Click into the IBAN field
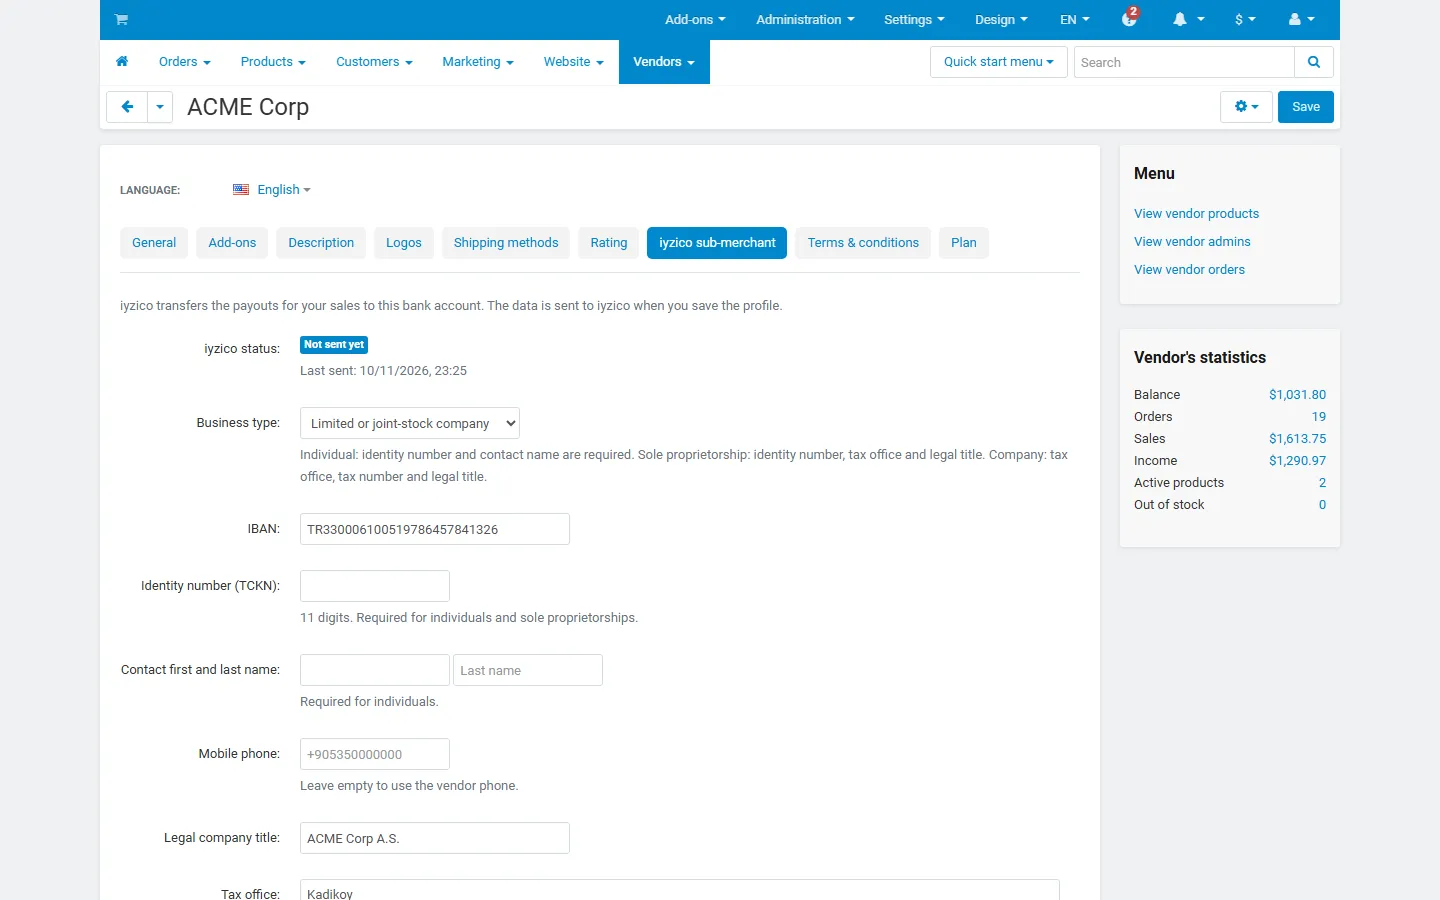Viewport: 1440px width, 900px height. [435, 529]
